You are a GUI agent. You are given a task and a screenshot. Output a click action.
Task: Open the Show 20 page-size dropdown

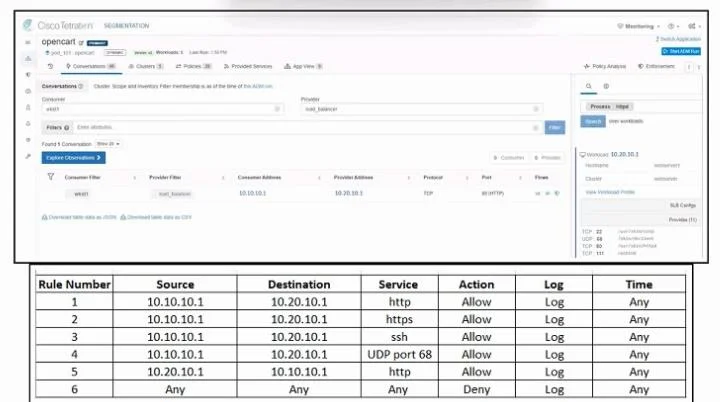(x=108, y=144)
